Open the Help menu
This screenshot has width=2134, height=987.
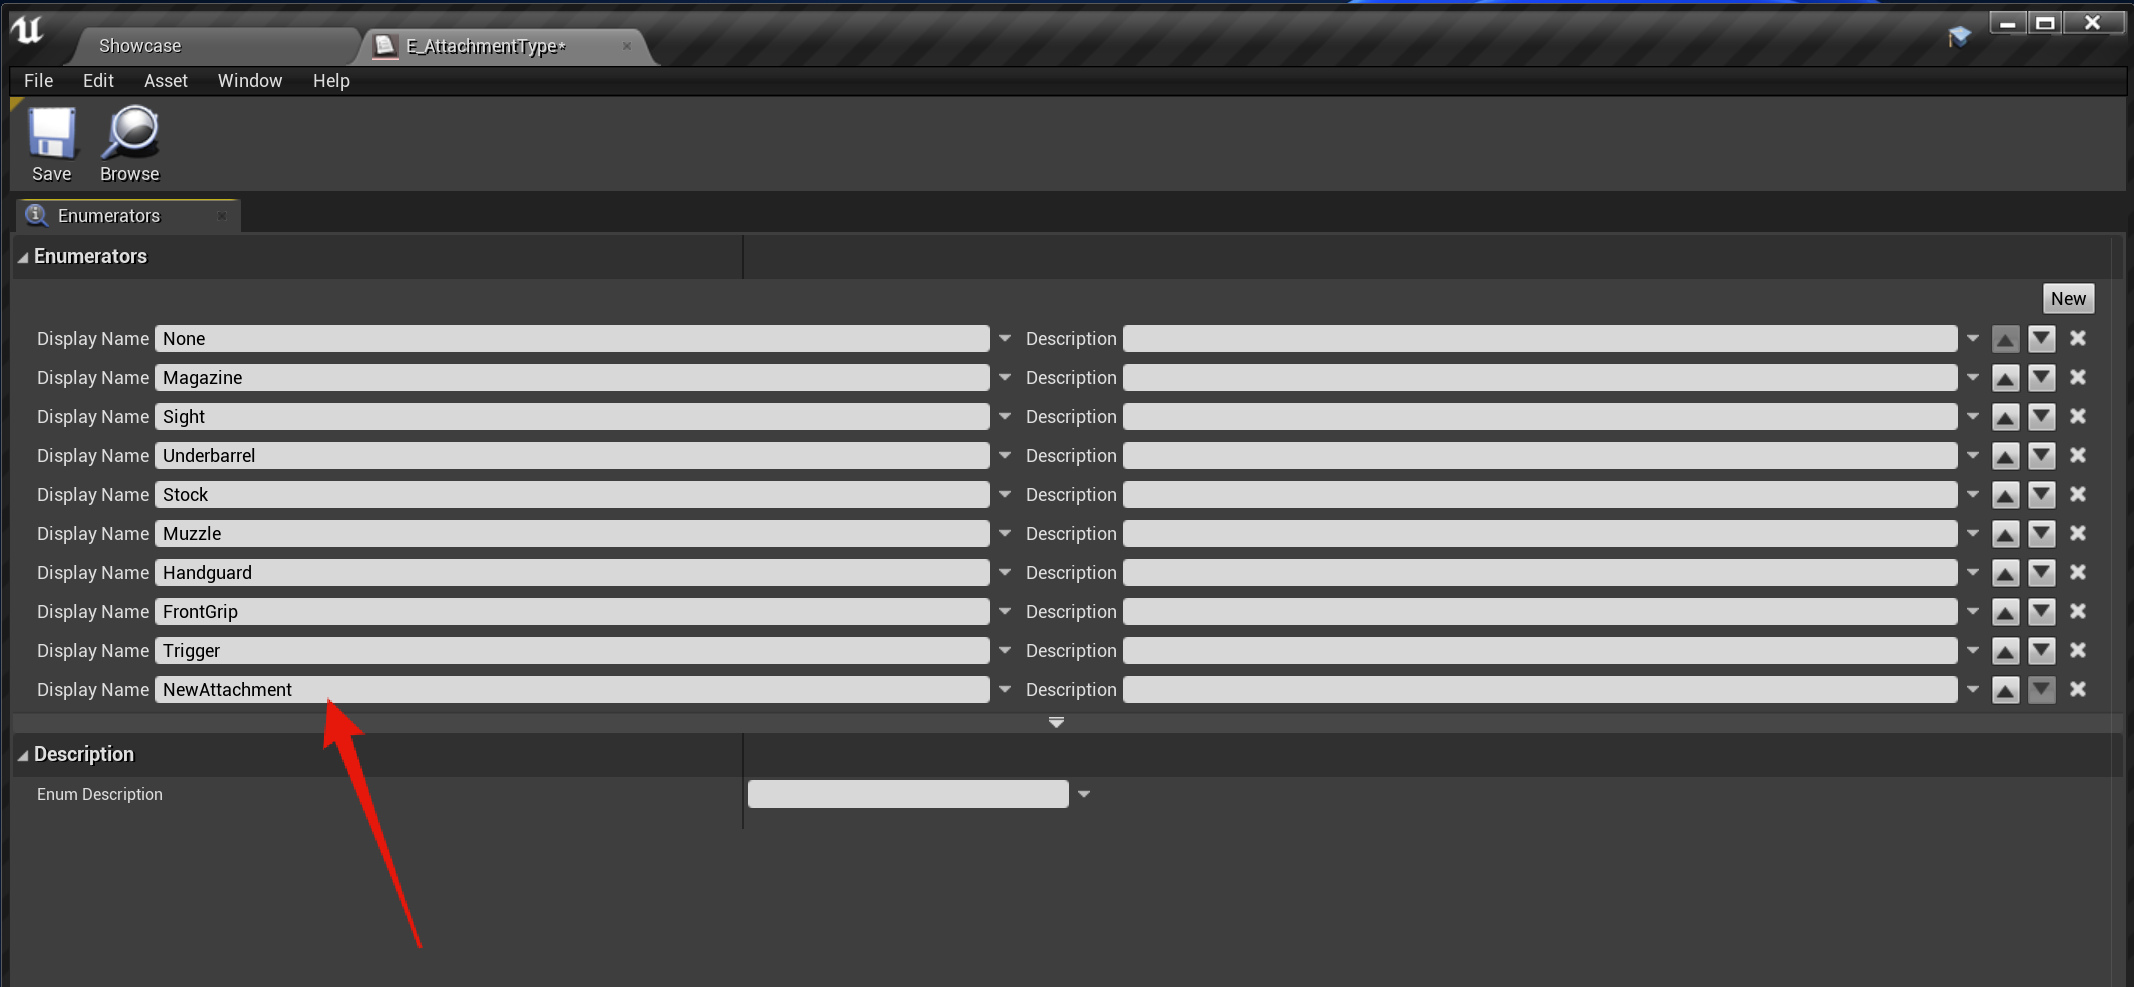(331, 81)
